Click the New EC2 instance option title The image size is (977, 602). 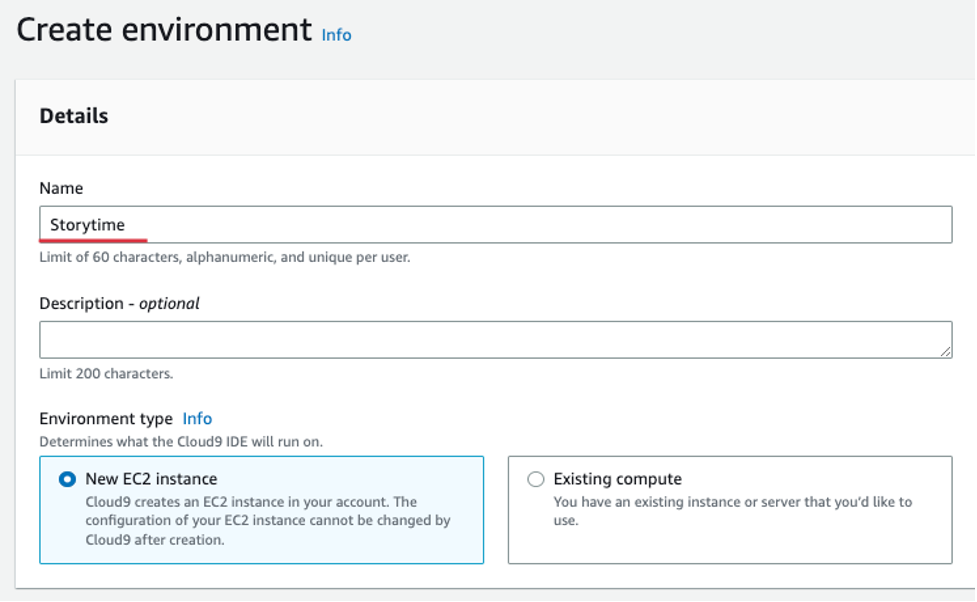(x=151, y=479)
